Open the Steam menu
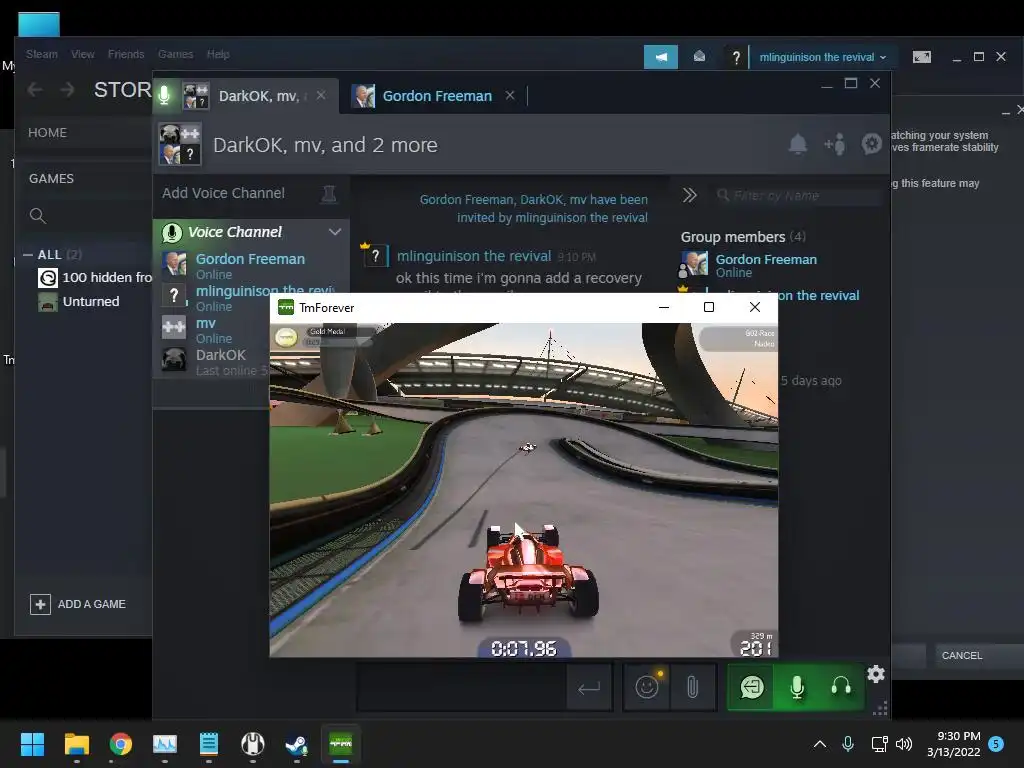The width and height of the screenshot is (1024, 768). pos(42,54)
